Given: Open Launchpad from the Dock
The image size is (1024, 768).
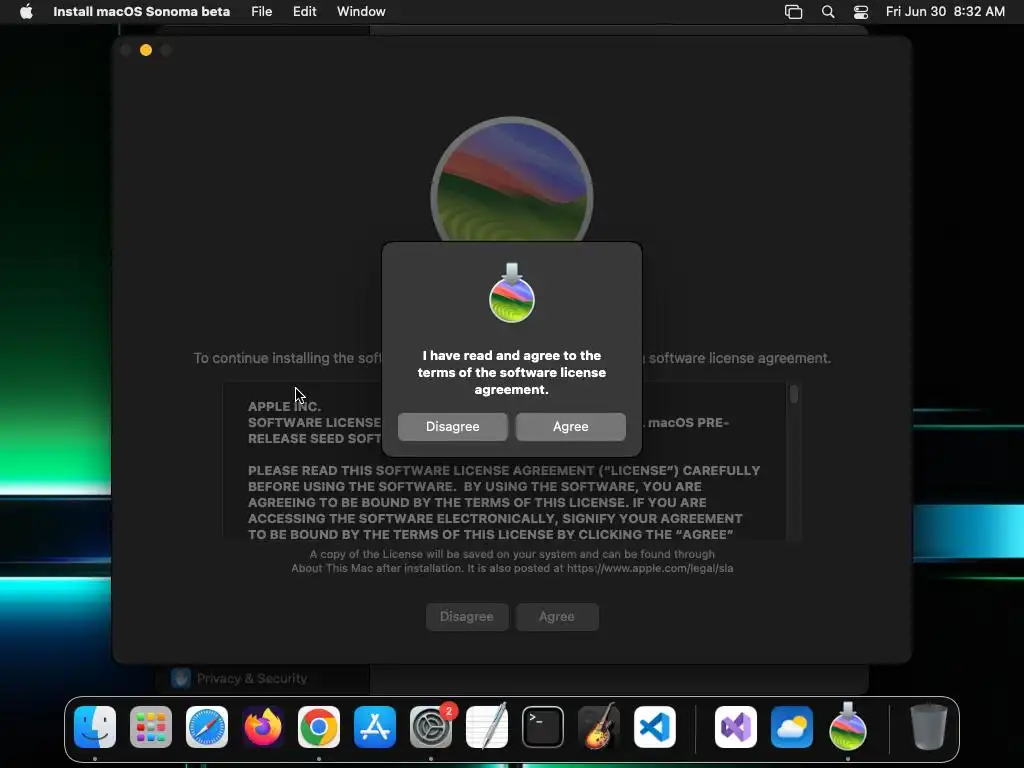Looking at the screenshot, I should (151, 727).
